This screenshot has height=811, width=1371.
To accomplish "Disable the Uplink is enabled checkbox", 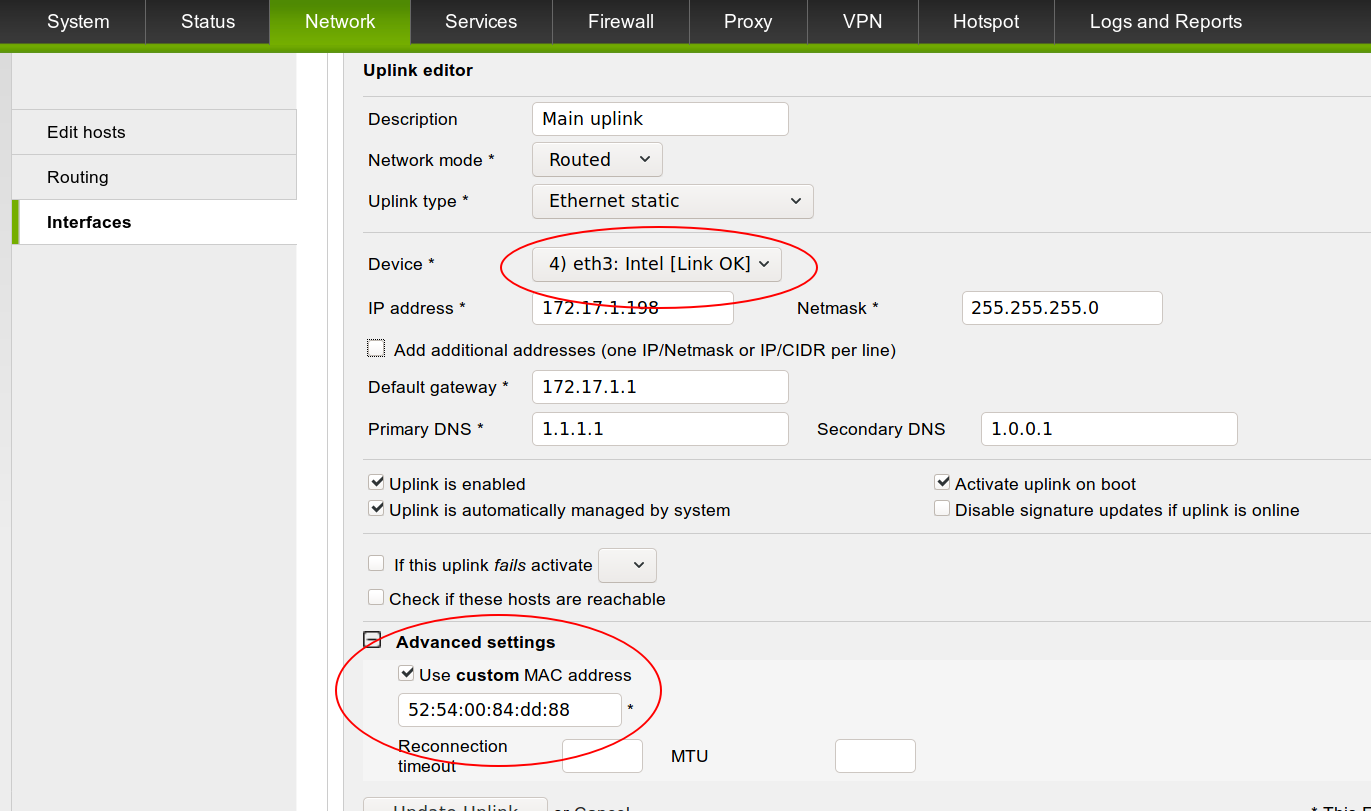I will coord(377,483).
